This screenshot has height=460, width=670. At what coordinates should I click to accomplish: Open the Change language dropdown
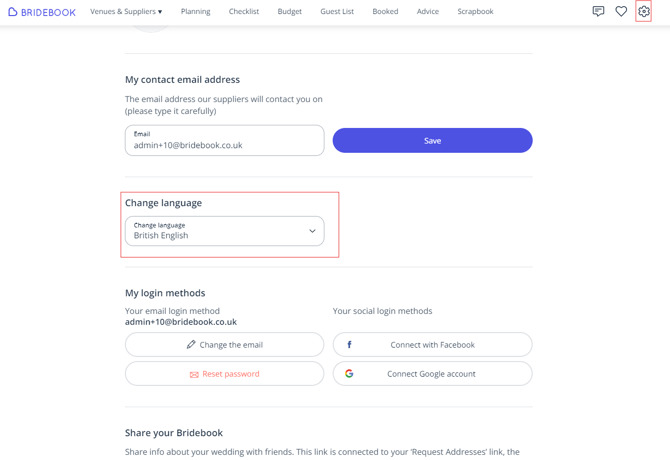point(224,231)
